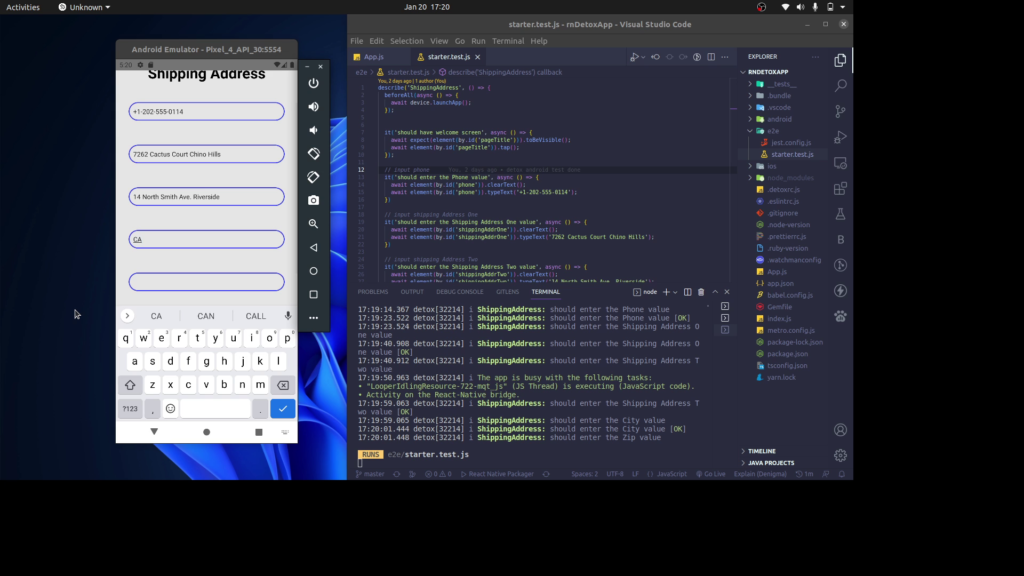Click Go Live in status bar
1024x576 pixels.
(711, 474)
